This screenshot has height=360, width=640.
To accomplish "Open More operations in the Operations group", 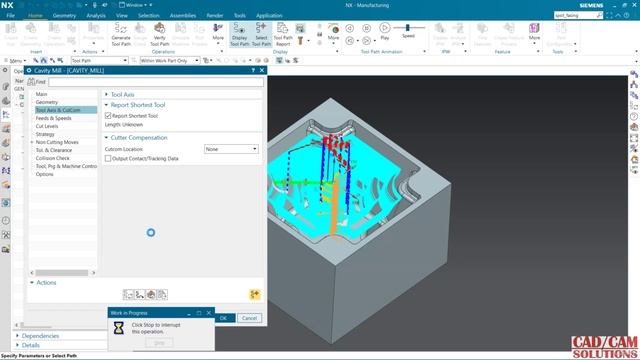I will click(218, 33).
